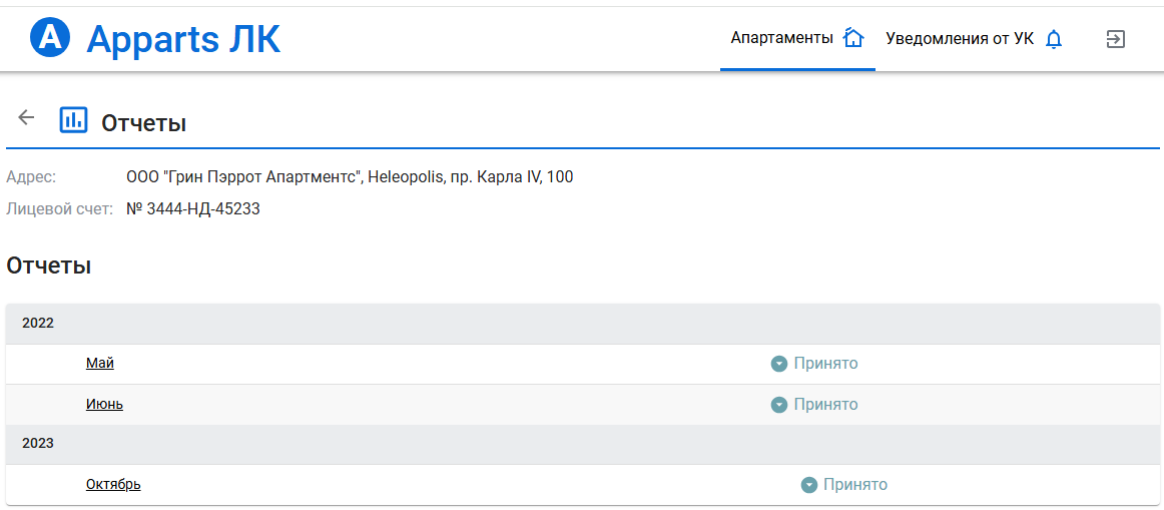Log out using the exit icon
The height and width of the screenshot is (510, 1164).
[x=1116, y=39]
